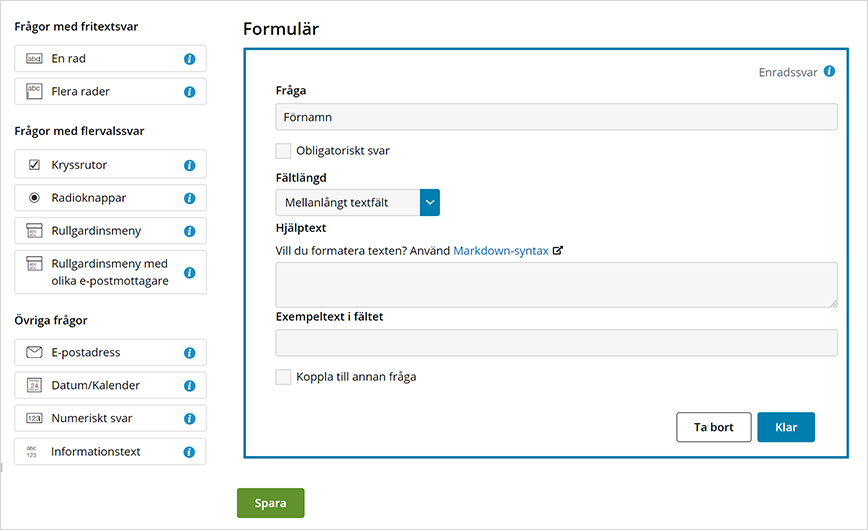Click the Fråga input containing Förnamn

point(556,117)
